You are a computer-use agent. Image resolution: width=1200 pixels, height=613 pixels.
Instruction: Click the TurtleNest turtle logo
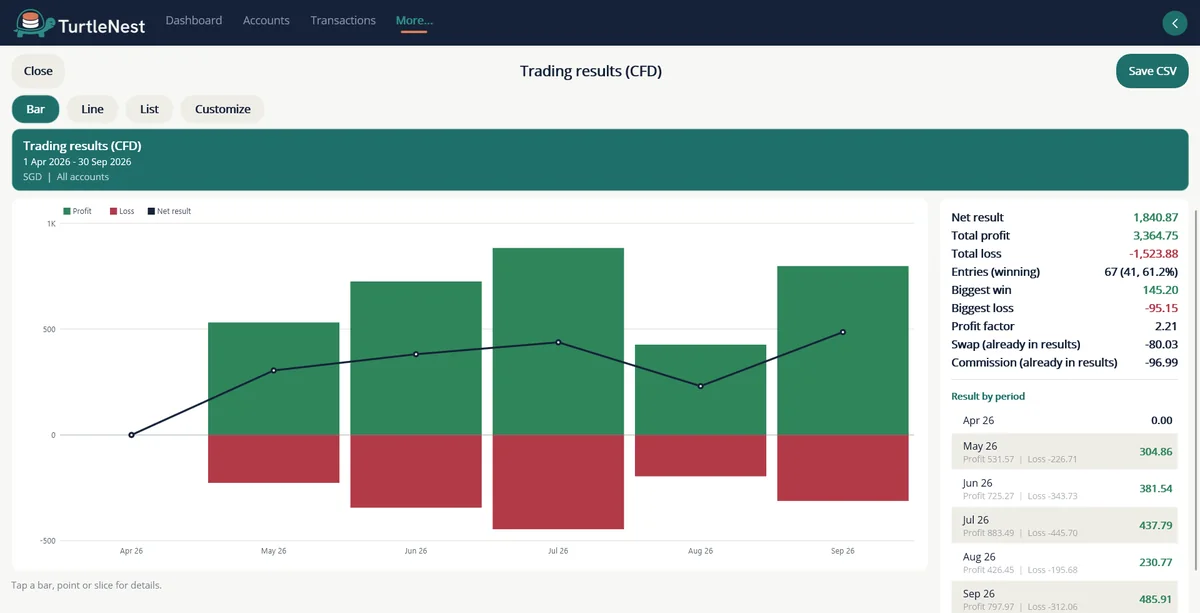click(x=32, y=22)
